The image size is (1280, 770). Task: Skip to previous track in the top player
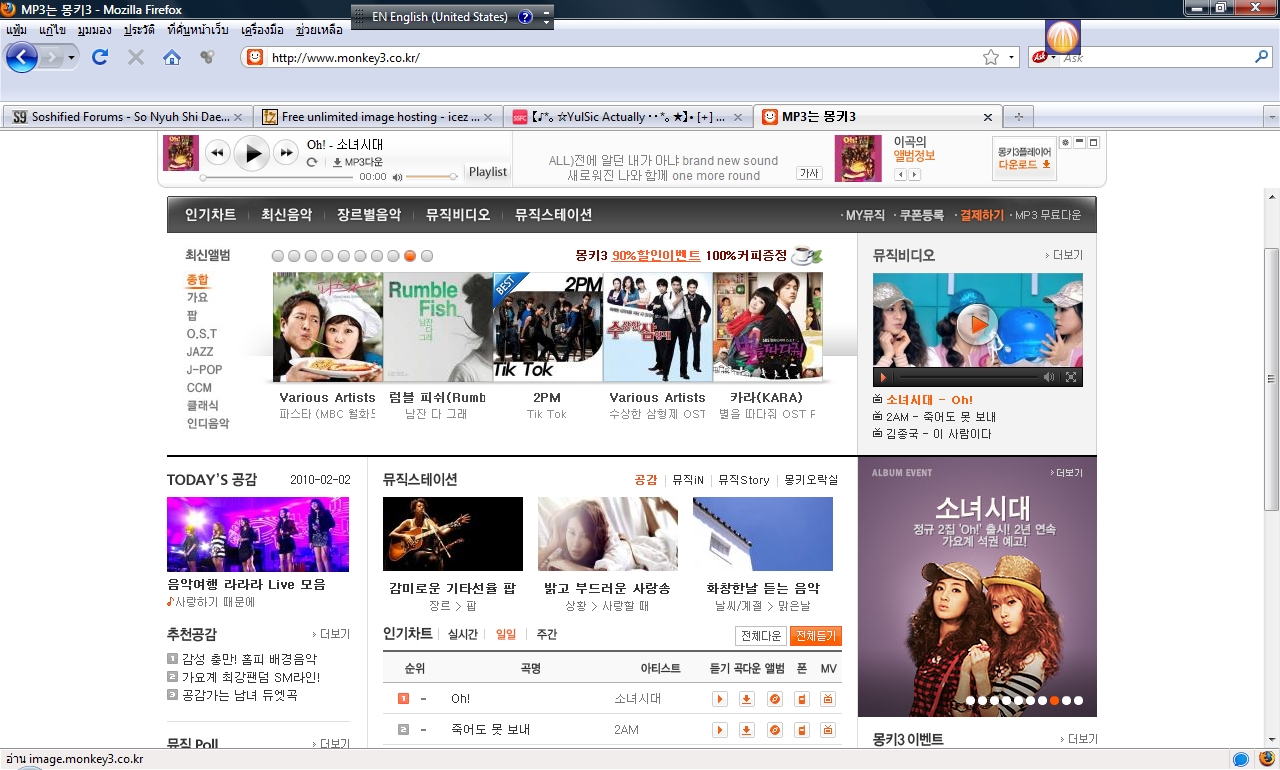tap(217, 153)
